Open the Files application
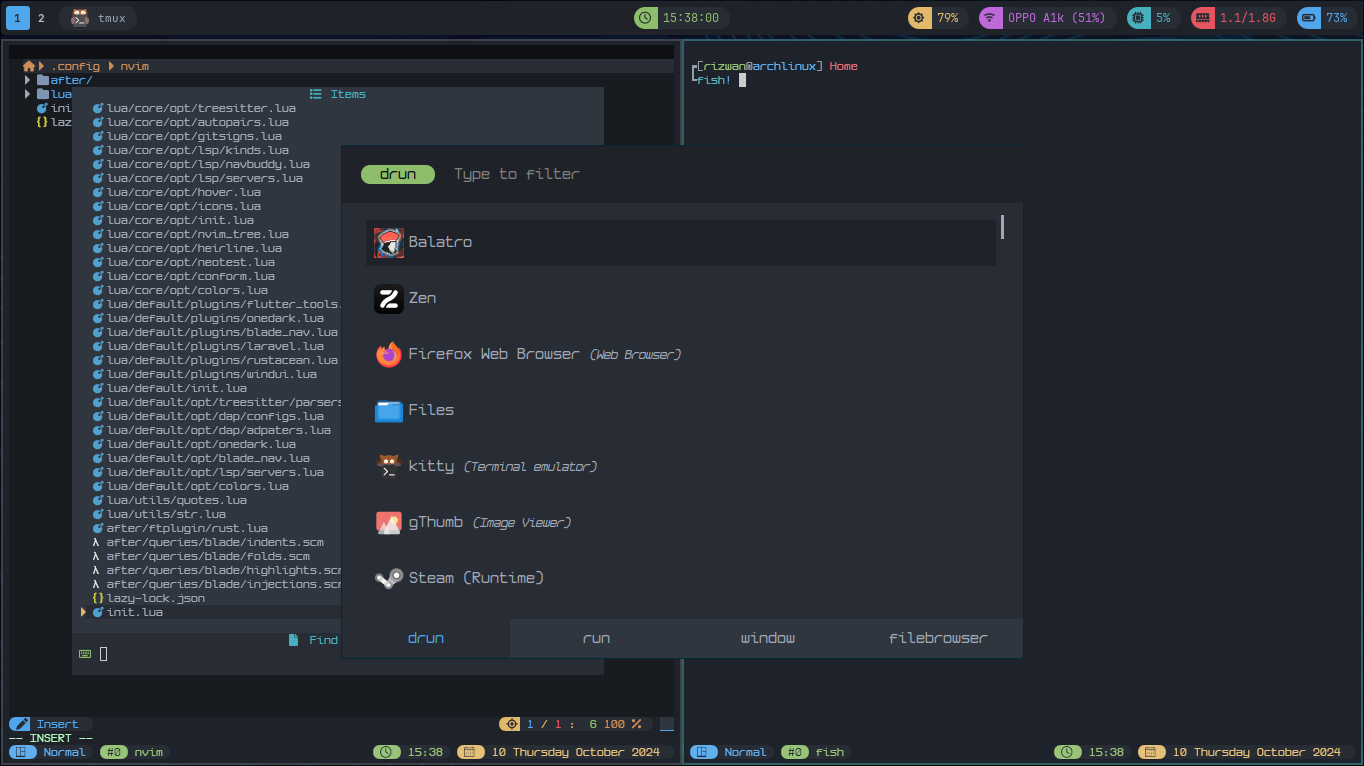The height and width of the screenshot is (766, 1364). pos(430,410)
